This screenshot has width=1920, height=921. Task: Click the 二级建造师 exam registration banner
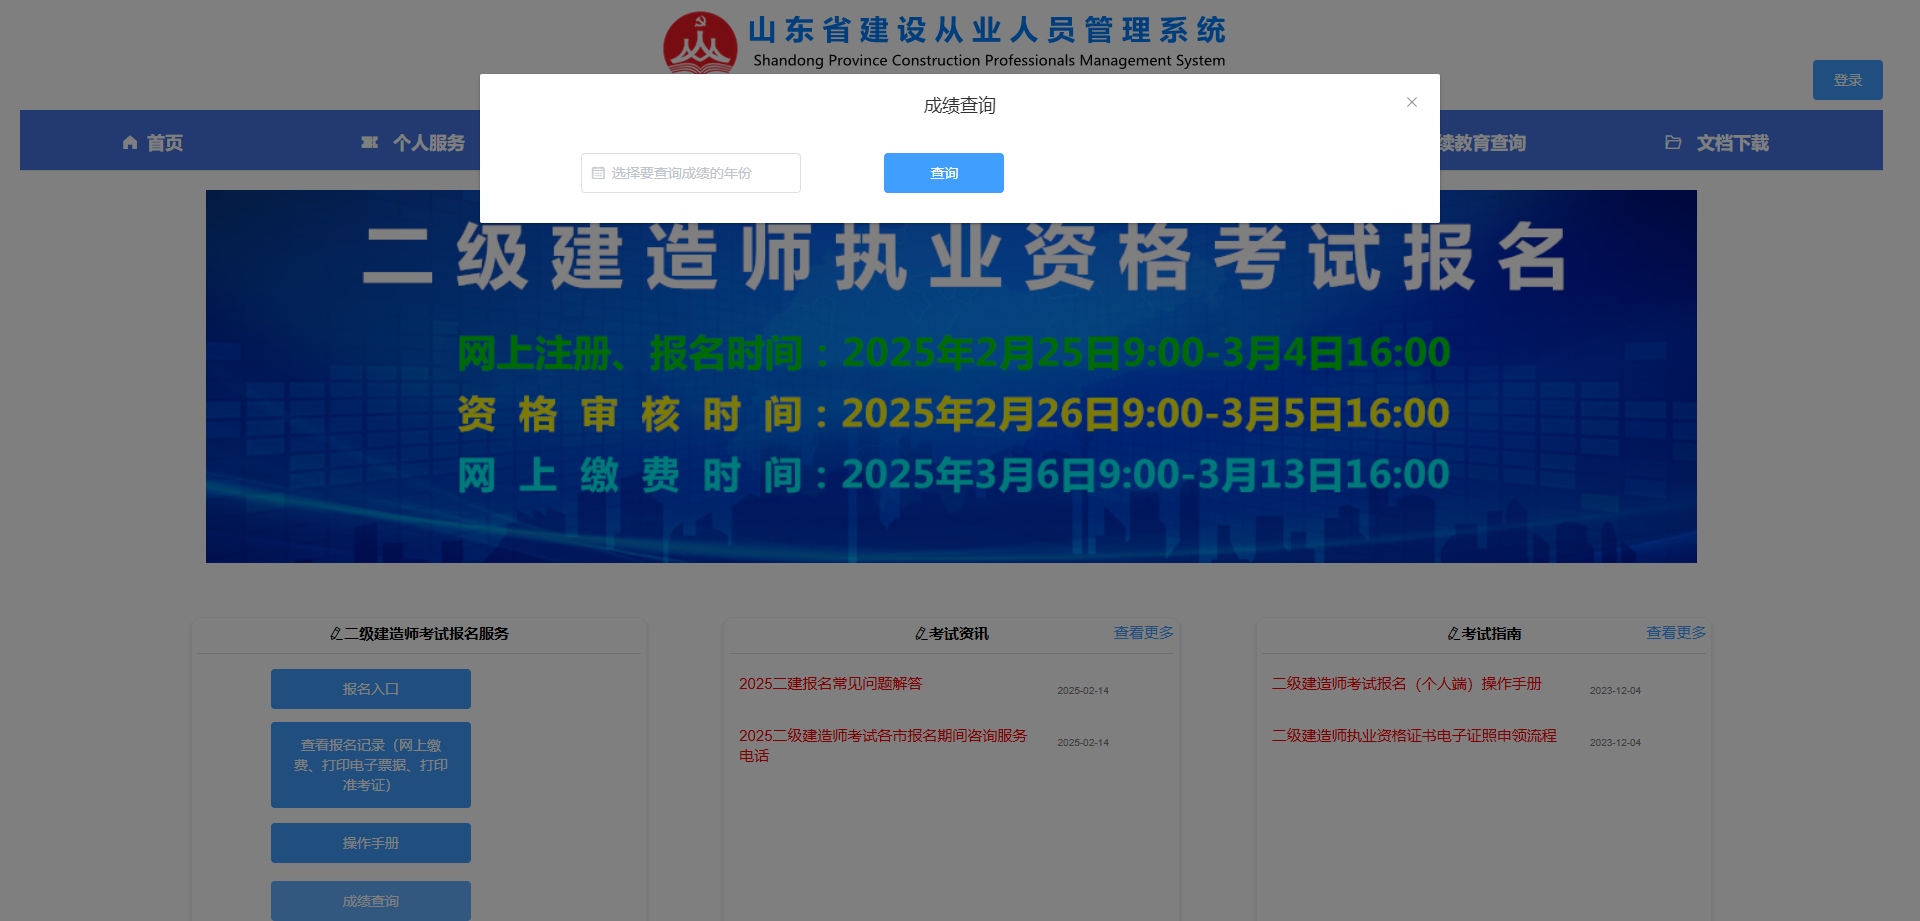coord(950,400)
